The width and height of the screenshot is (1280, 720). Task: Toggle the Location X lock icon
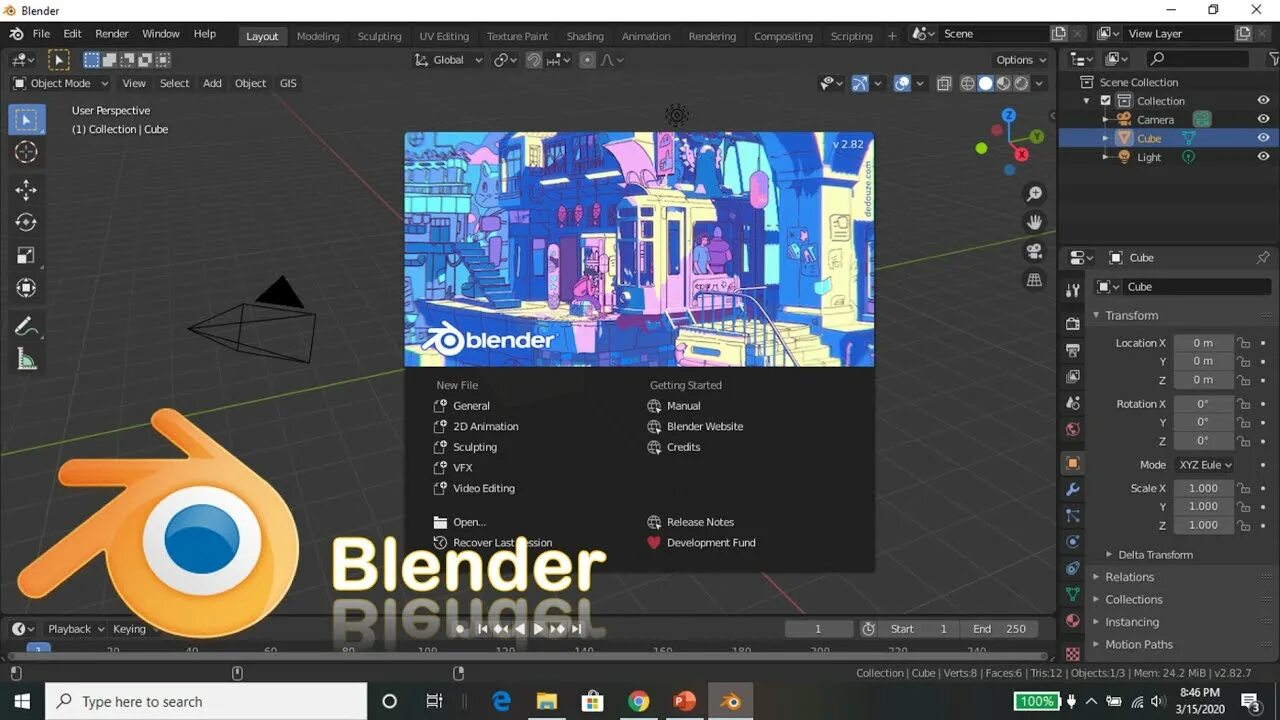(1244, 343)
